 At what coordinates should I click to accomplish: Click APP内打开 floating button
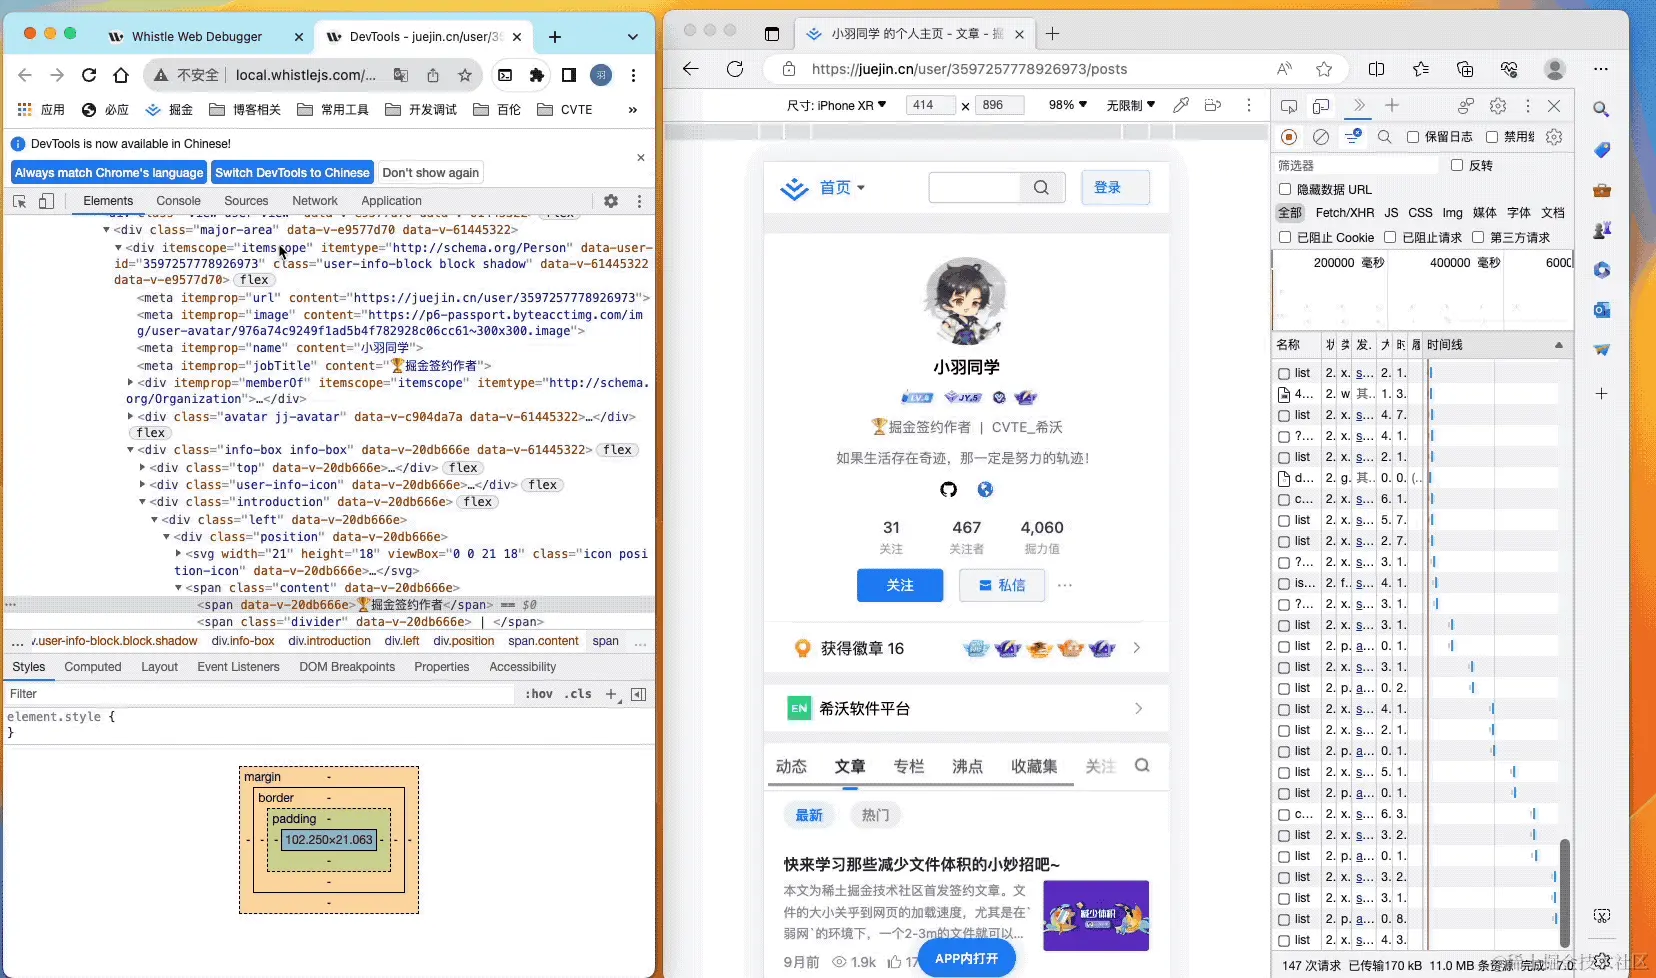pyautogui.click(x=966, y=958)
